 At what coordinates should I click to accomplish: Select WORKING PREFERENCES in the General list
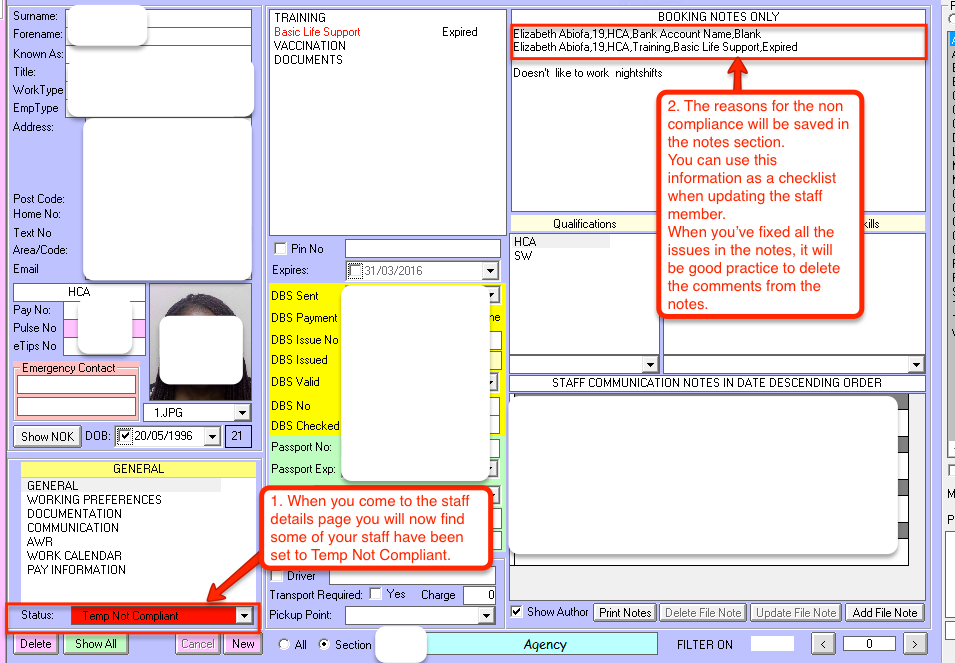pos(94,500)
